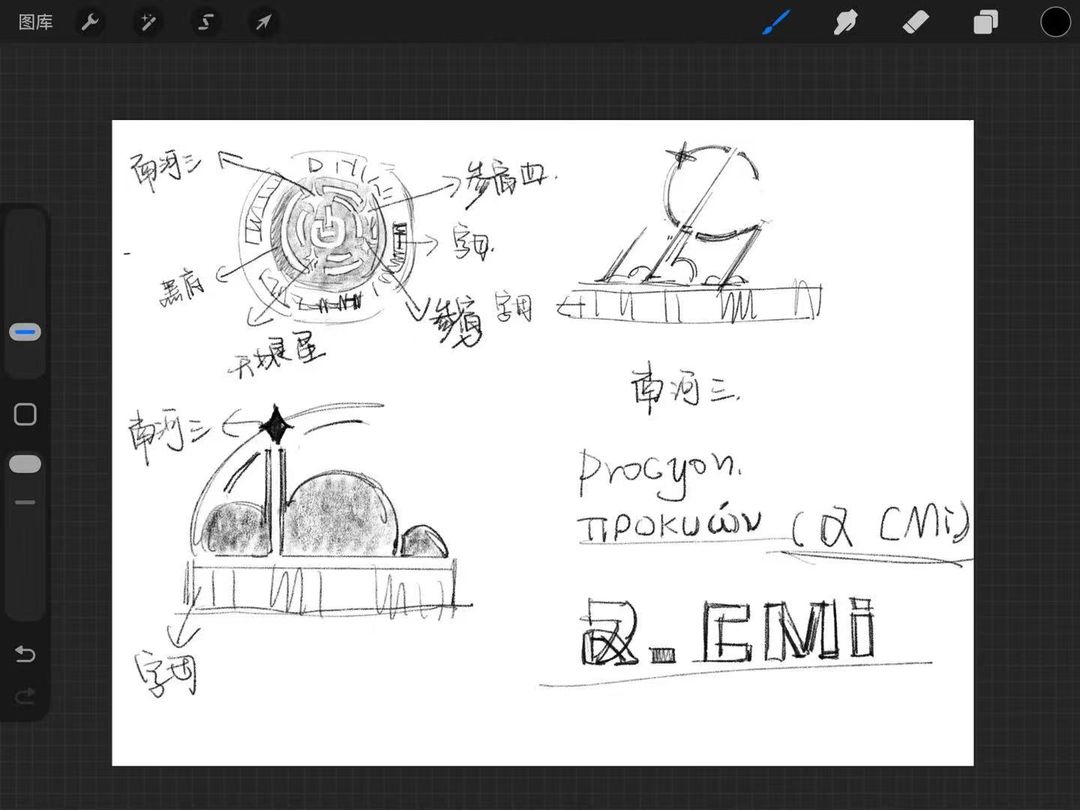The image size is (1080, 810).
Task: Select the Brush tool
Action: click(776, 22)
